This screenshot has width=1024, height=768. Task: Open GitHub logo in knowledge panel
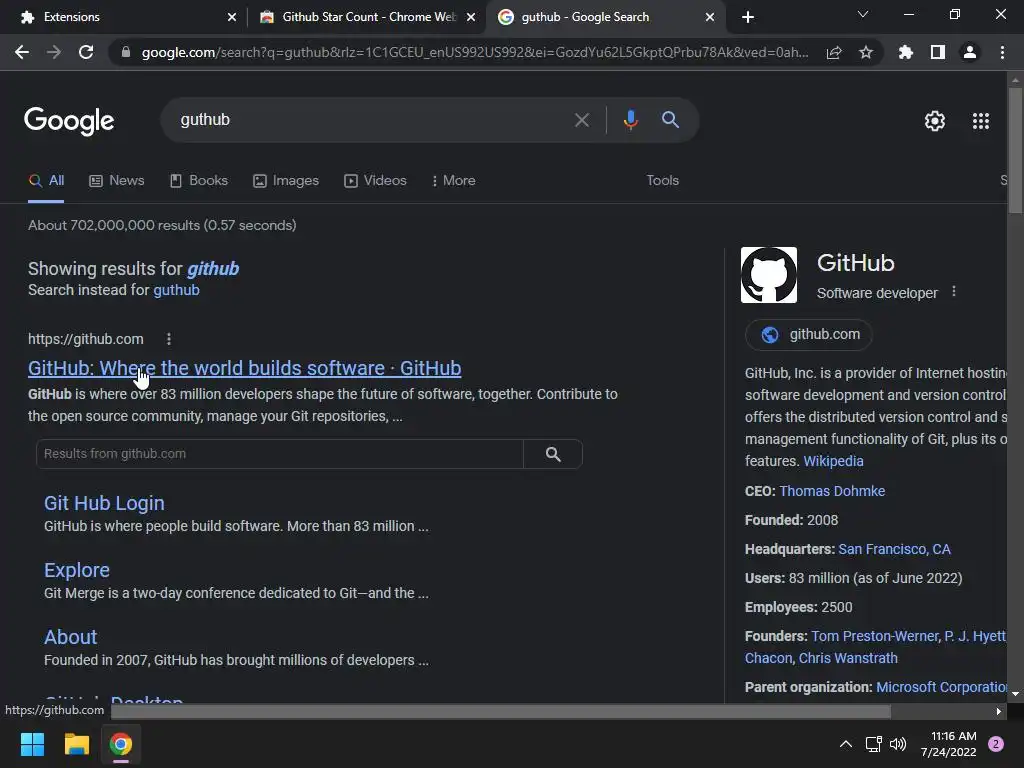click(769, 275)
